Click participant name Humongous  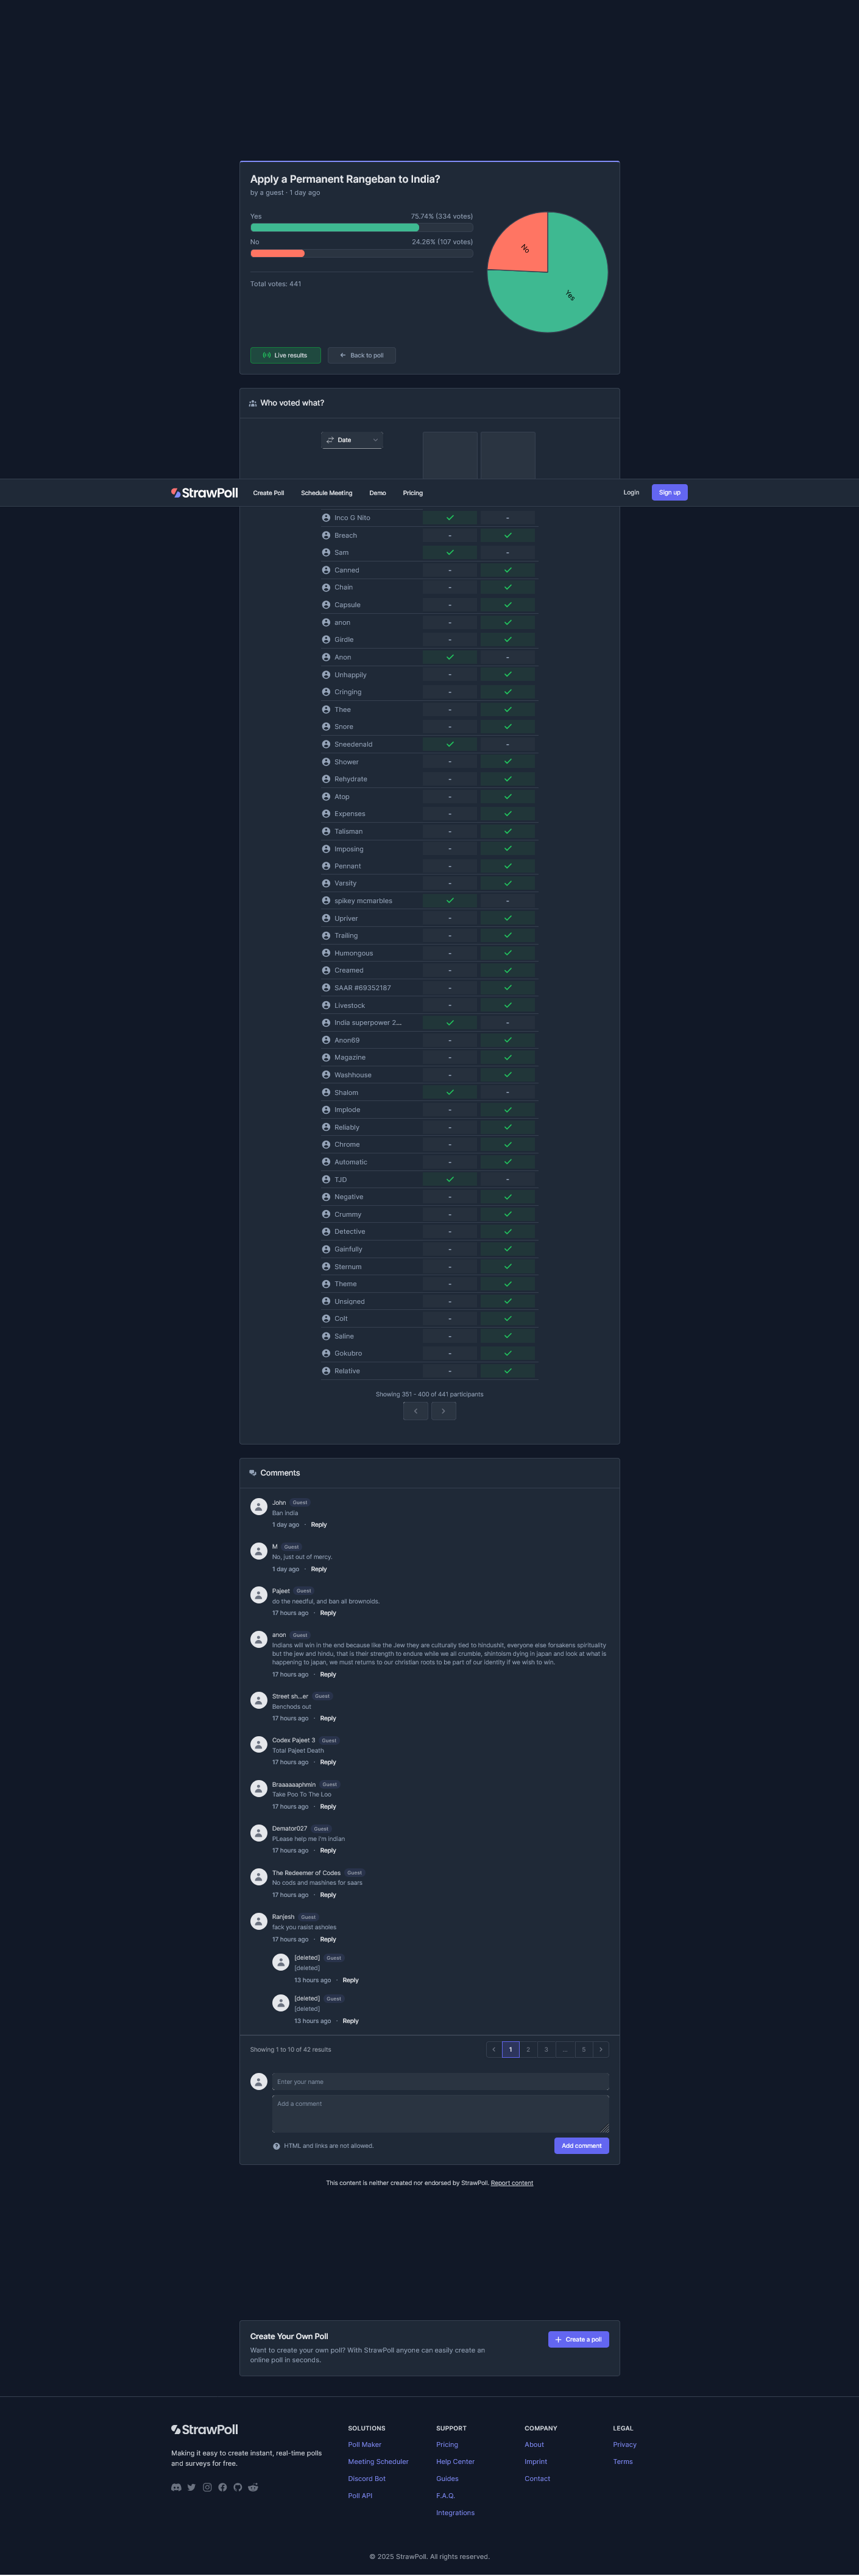353,953
